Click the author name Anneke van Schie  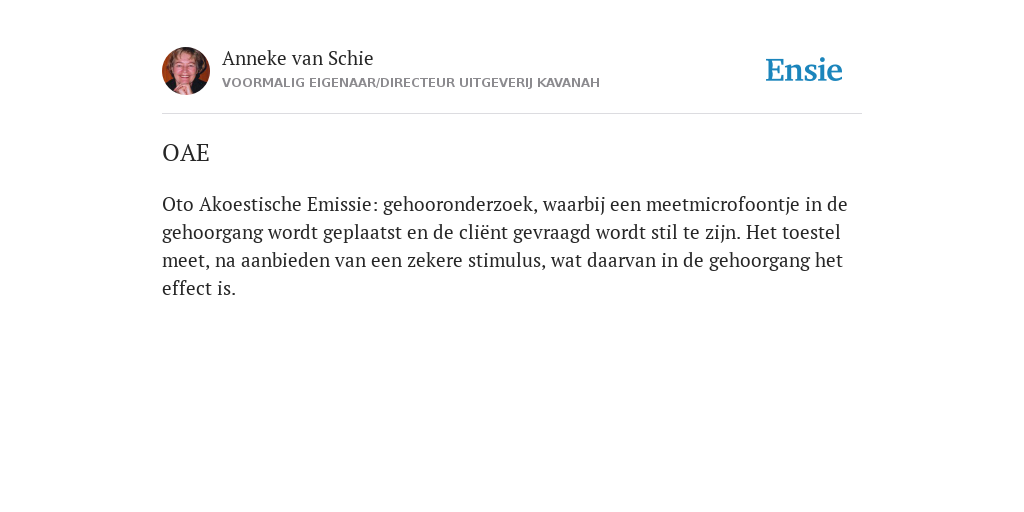[298, 58]
